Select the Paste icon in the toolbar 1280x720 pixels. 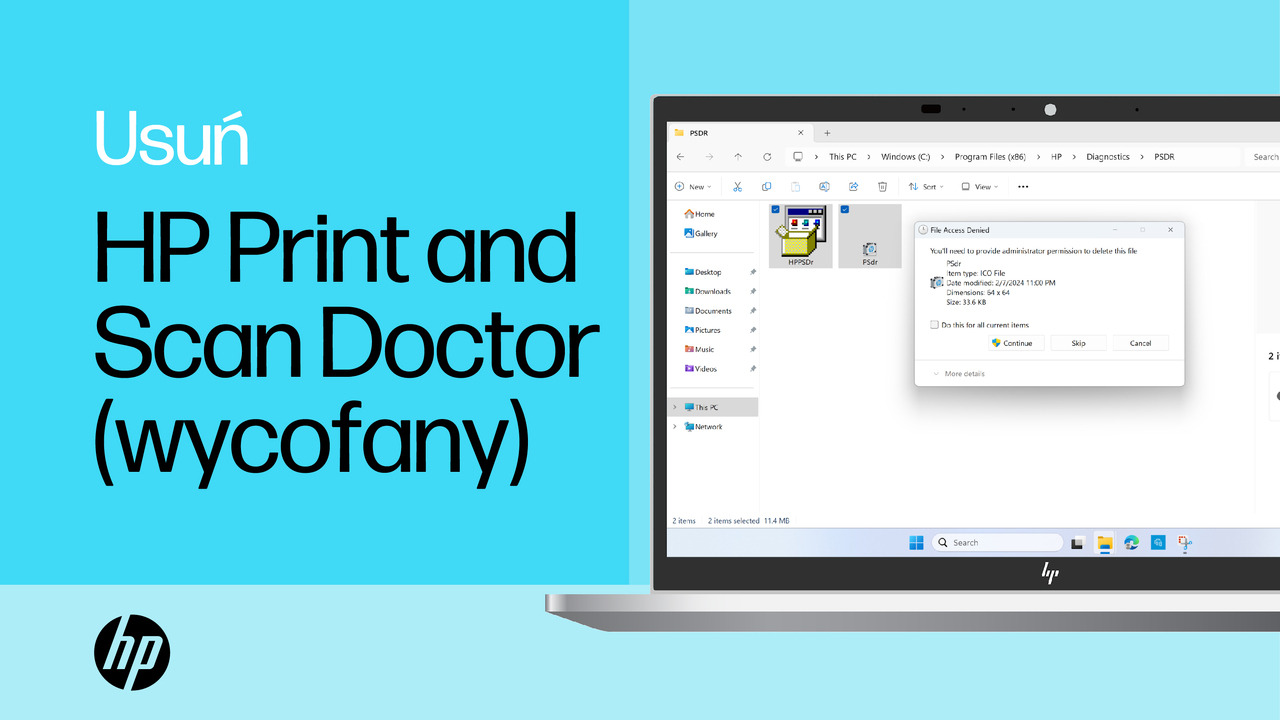click(x=793, y=186)
